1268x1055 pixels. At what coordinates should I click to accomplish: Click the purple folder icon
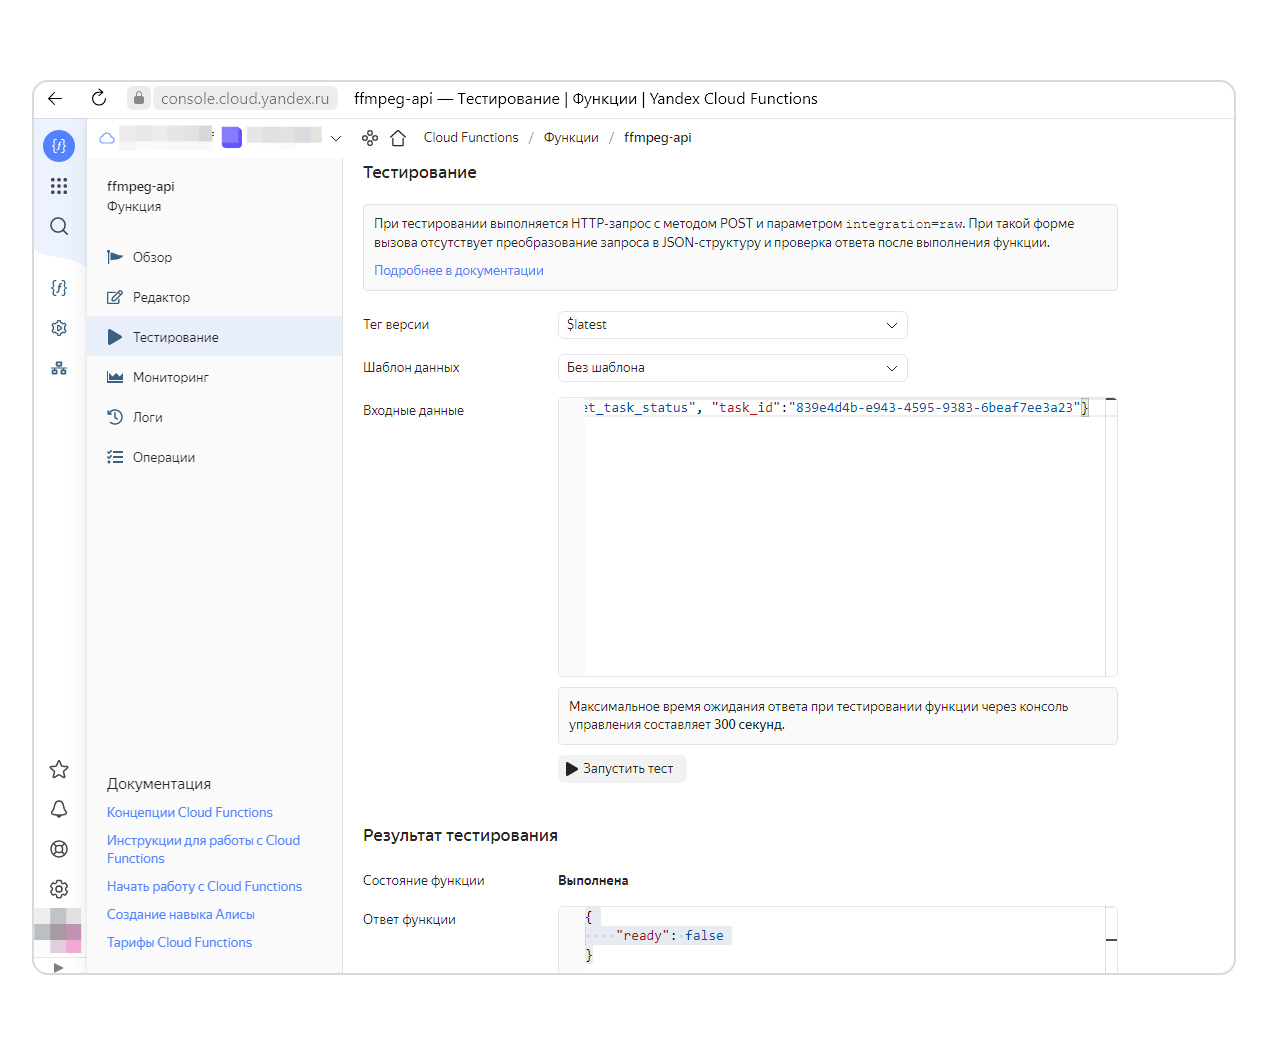(x=232, y=137)
